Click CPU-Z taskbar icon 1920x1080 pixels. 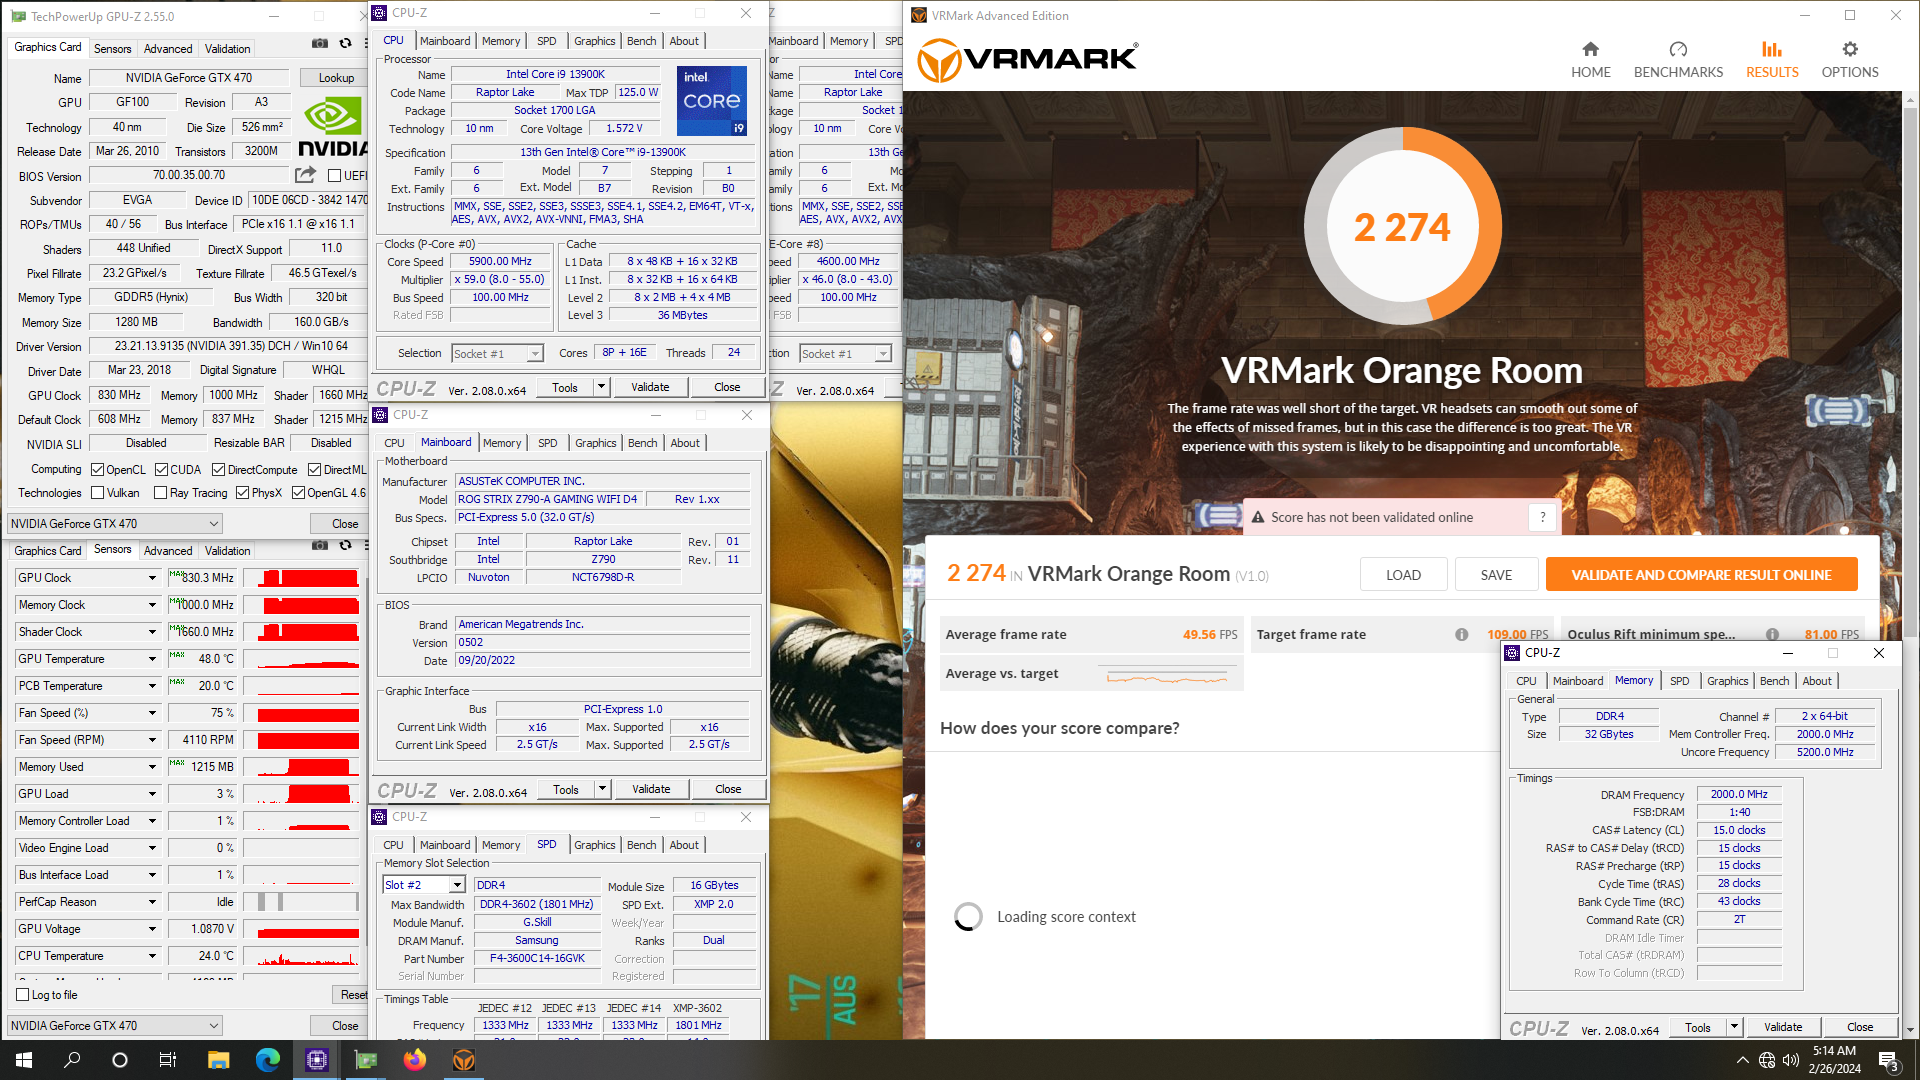click(x=317, y=1060)
